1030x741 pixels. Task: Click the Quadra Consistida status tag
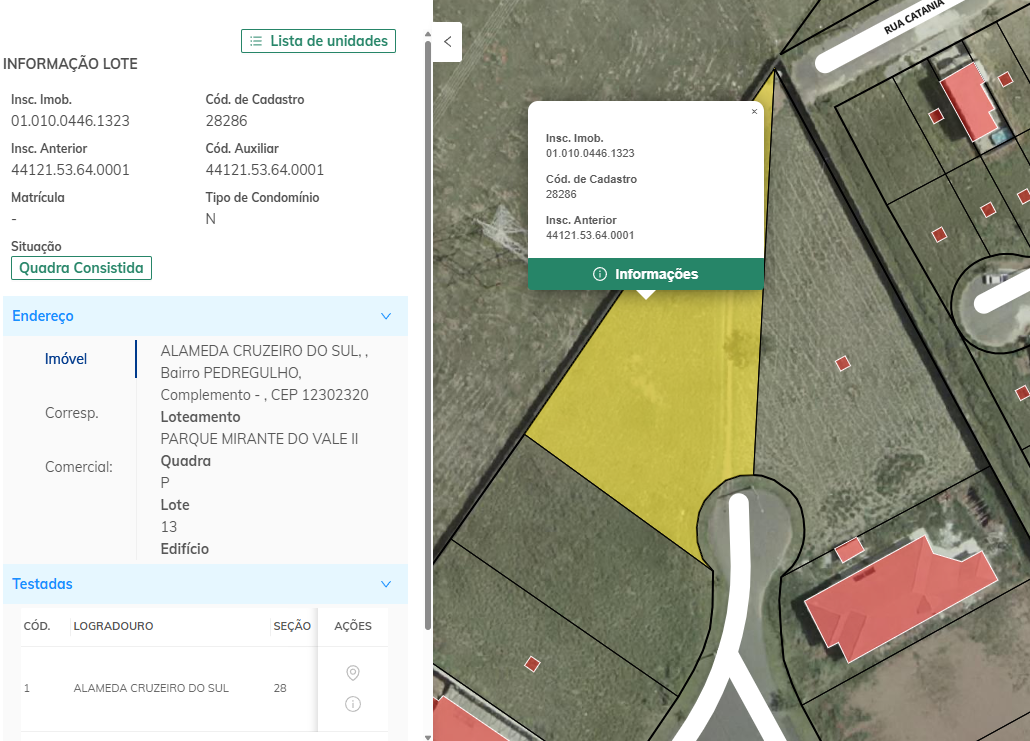81,268
